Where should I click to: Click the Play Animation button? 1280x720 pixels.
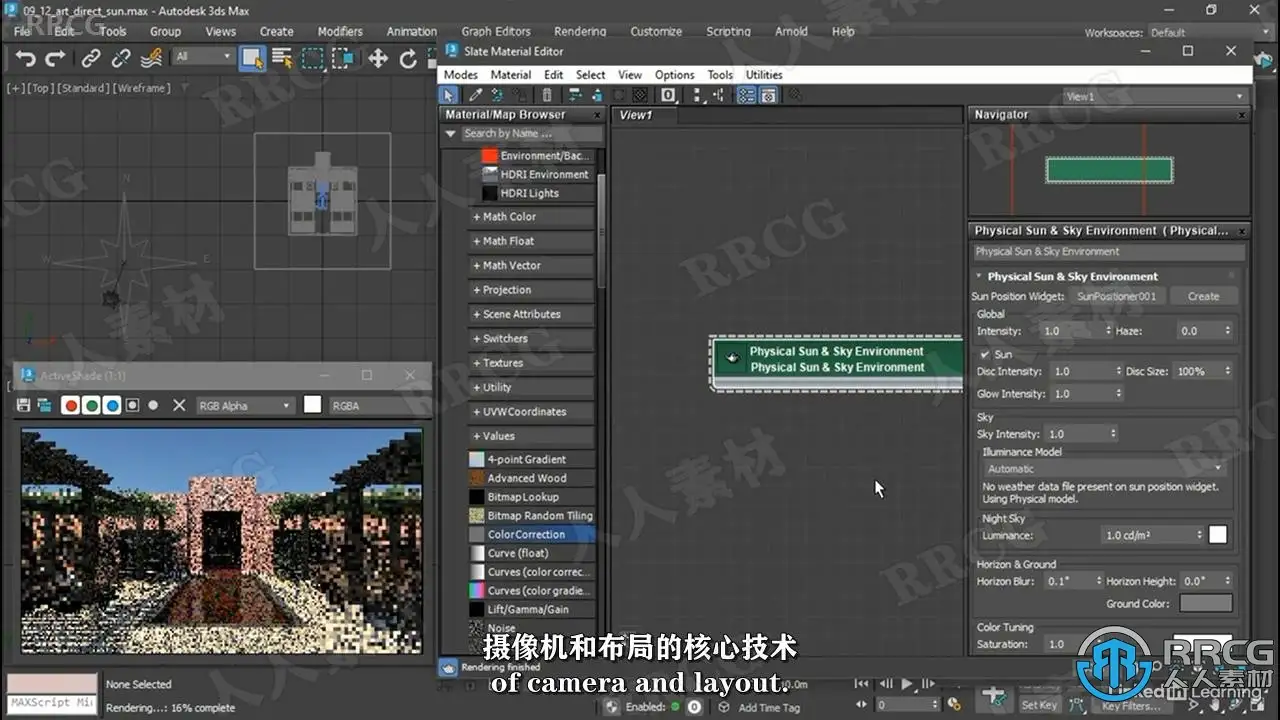pos(908,684)
